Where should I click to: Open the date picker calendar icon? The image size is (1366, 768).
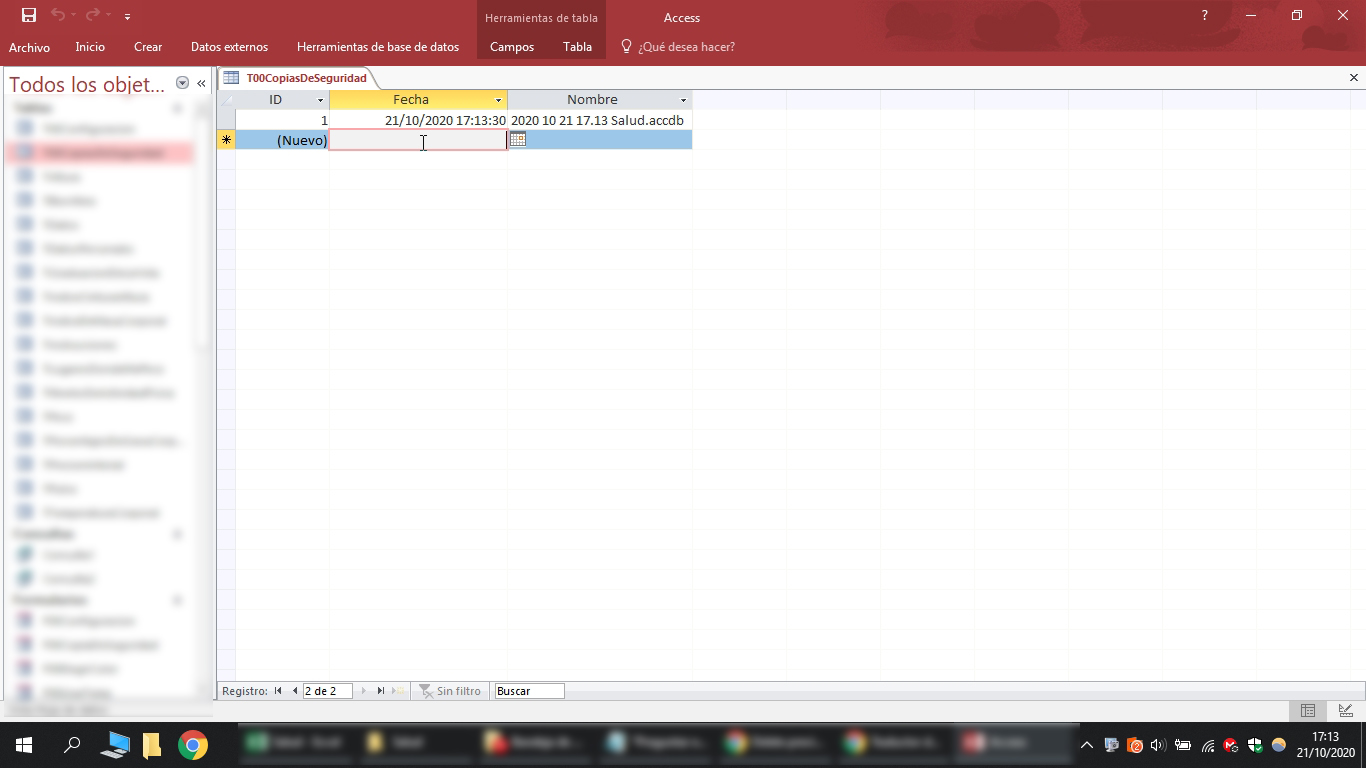point(517,140)
